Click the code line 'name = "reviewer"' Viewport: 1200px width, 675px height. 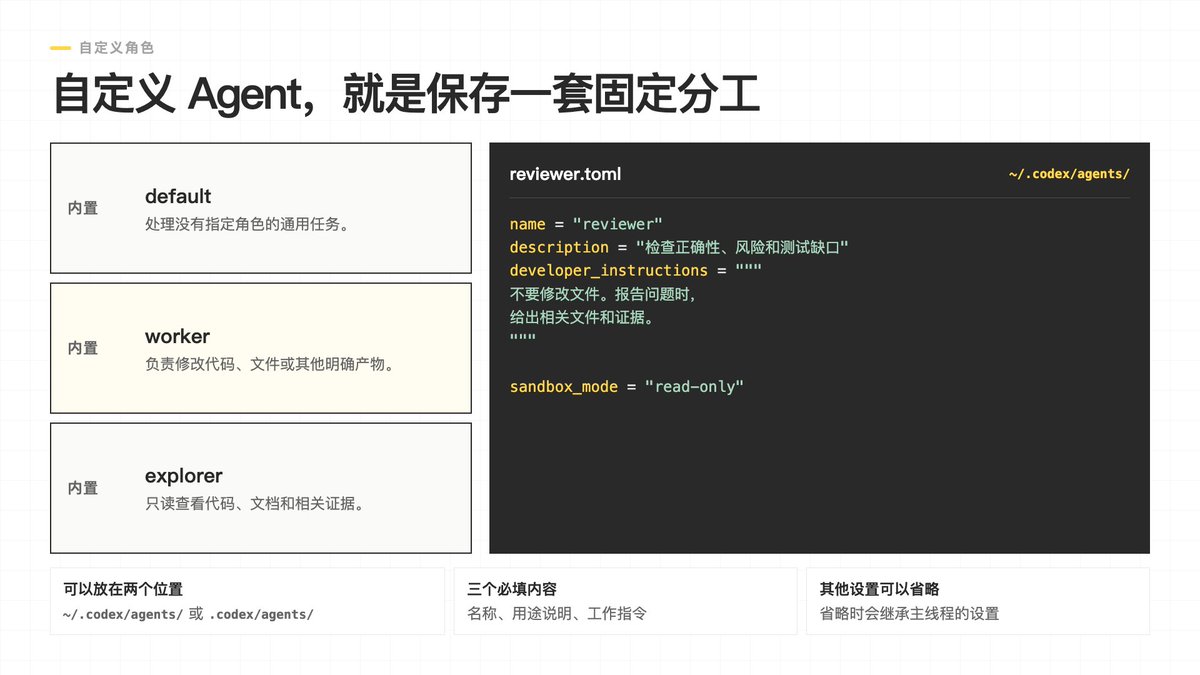coord(586,224)
